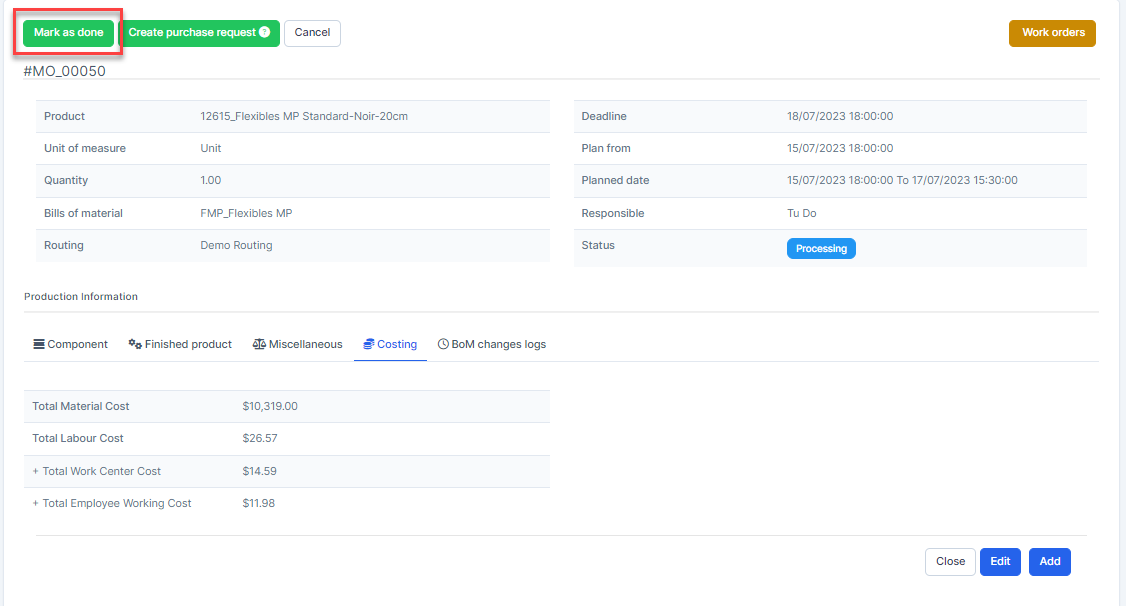Click the FMP_Flexibles MP bill of material value
The image size is (1126, 606).
[246, 213]
